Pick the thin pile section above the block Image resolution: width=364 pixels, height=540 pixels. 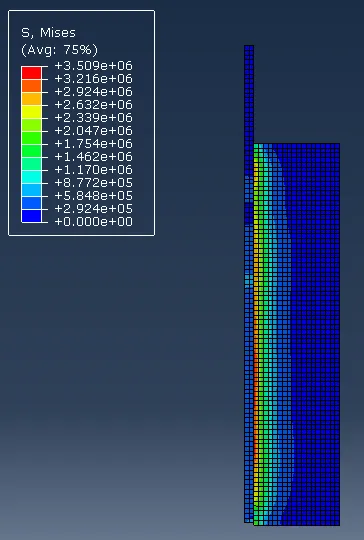[249, 94]
